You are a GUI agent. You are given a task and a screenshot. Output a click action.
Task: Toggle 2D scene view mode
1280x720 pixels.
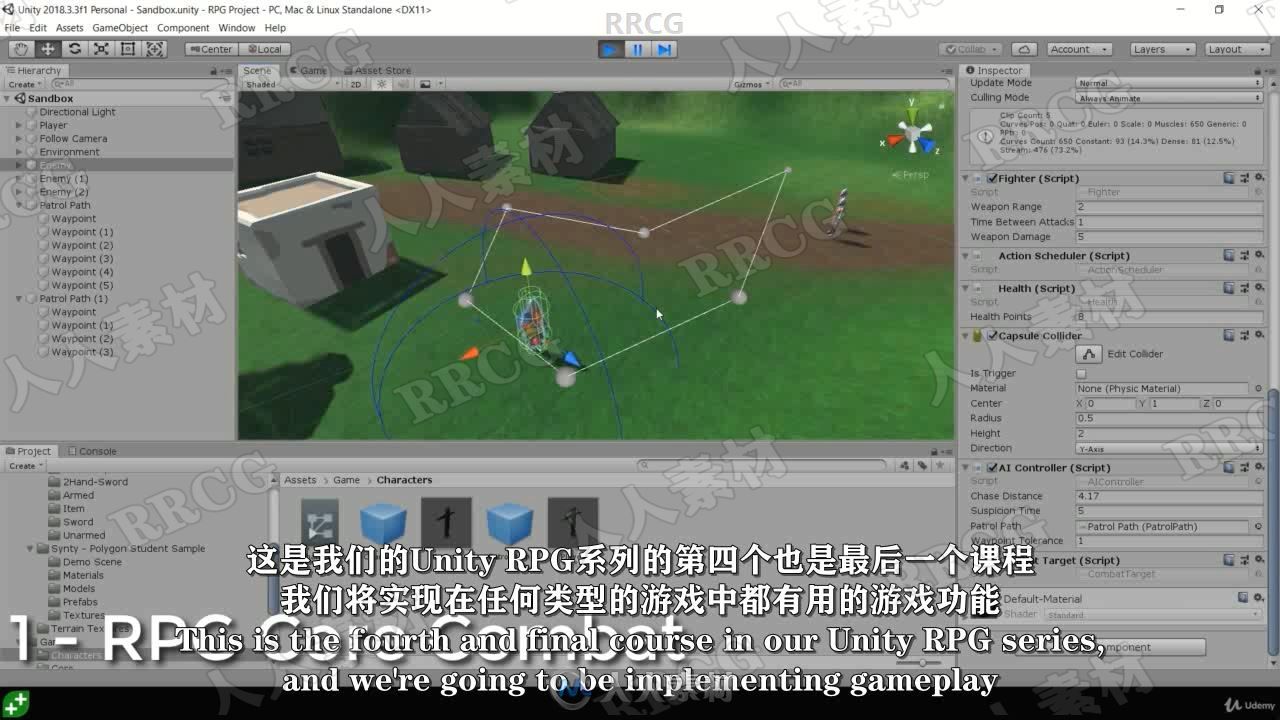[355, 85]
